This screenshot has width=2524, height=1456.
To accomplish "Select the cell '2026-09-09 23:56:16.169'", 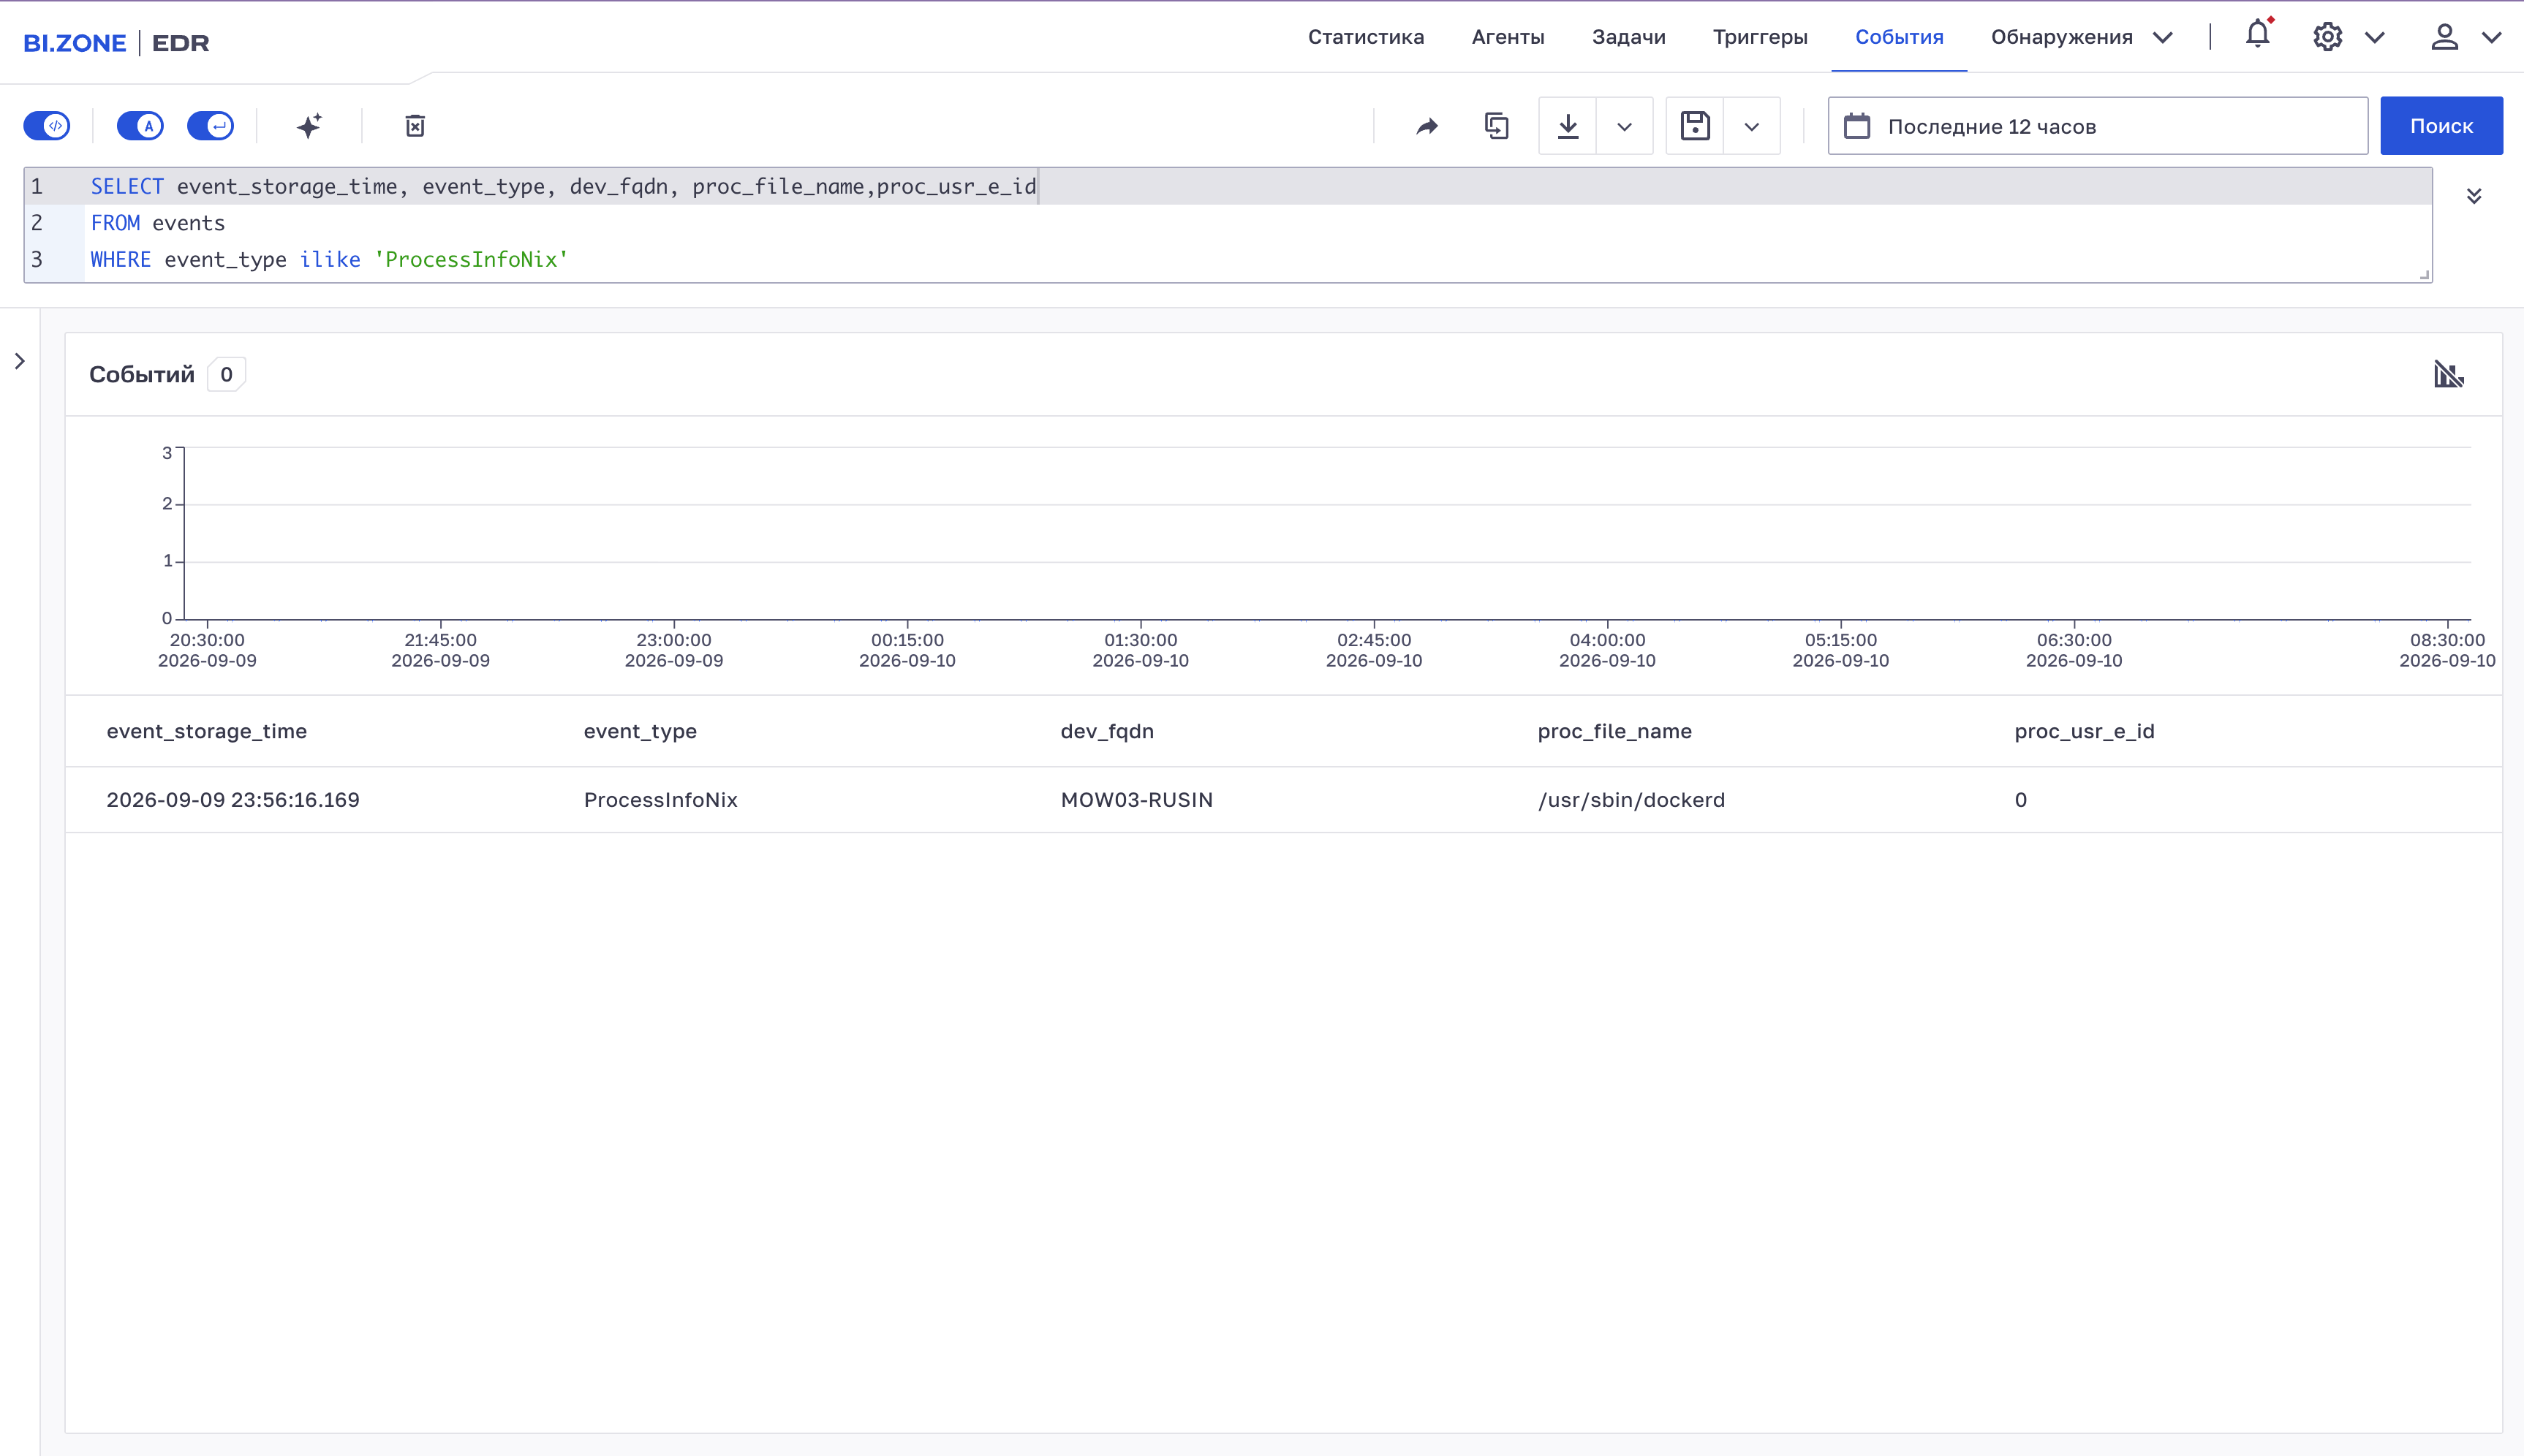I will [233, 800].
